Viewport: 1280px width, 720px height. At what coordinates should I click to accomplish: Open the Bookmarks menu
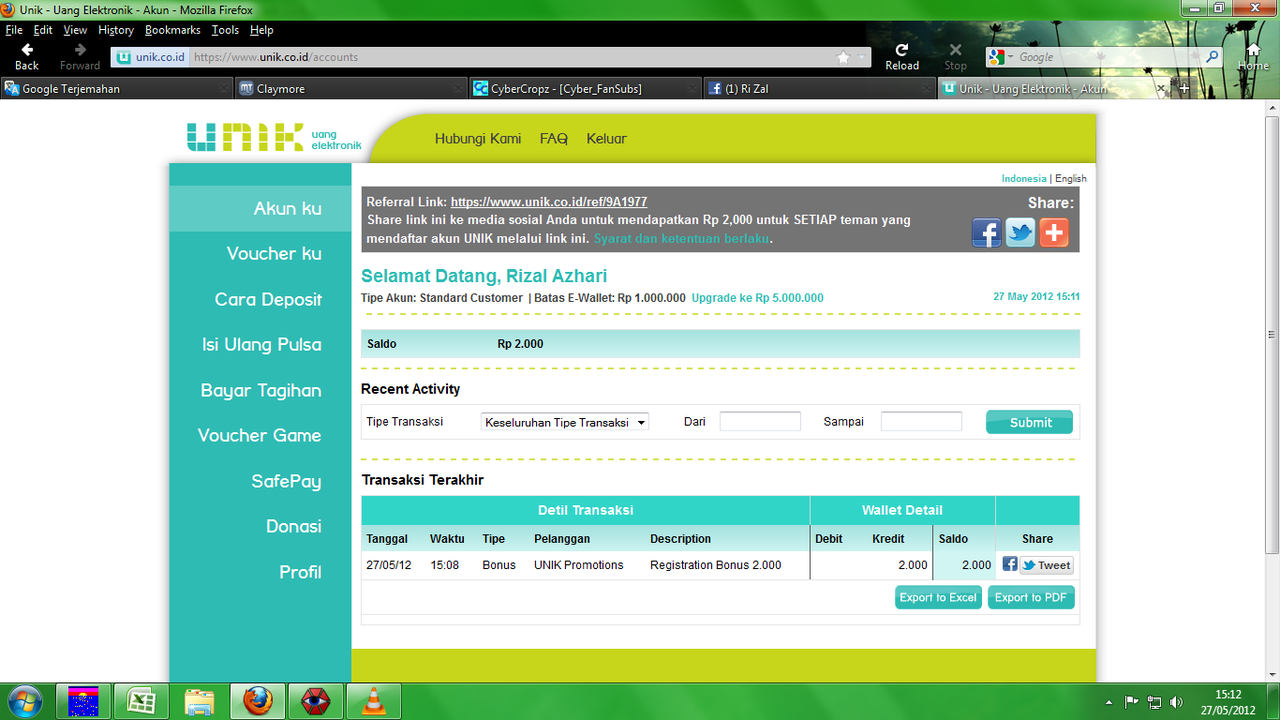click(x=173, y=30)
